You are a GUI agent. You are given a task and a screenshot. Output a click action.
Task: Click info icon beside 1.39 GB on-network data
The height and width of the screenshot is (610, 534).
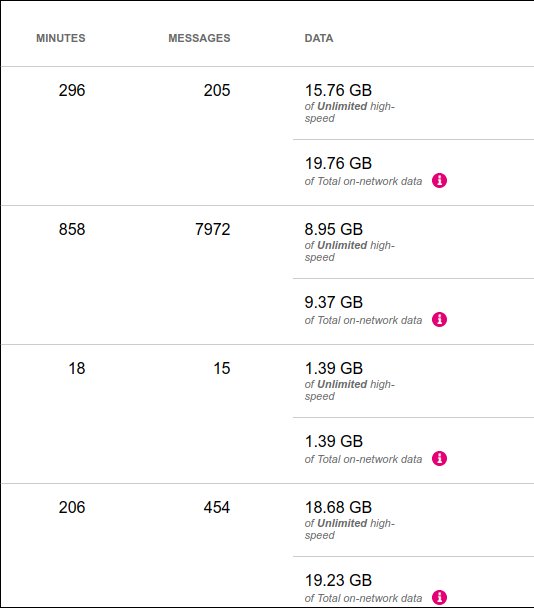pyautogui.click(x=439, y=458)
